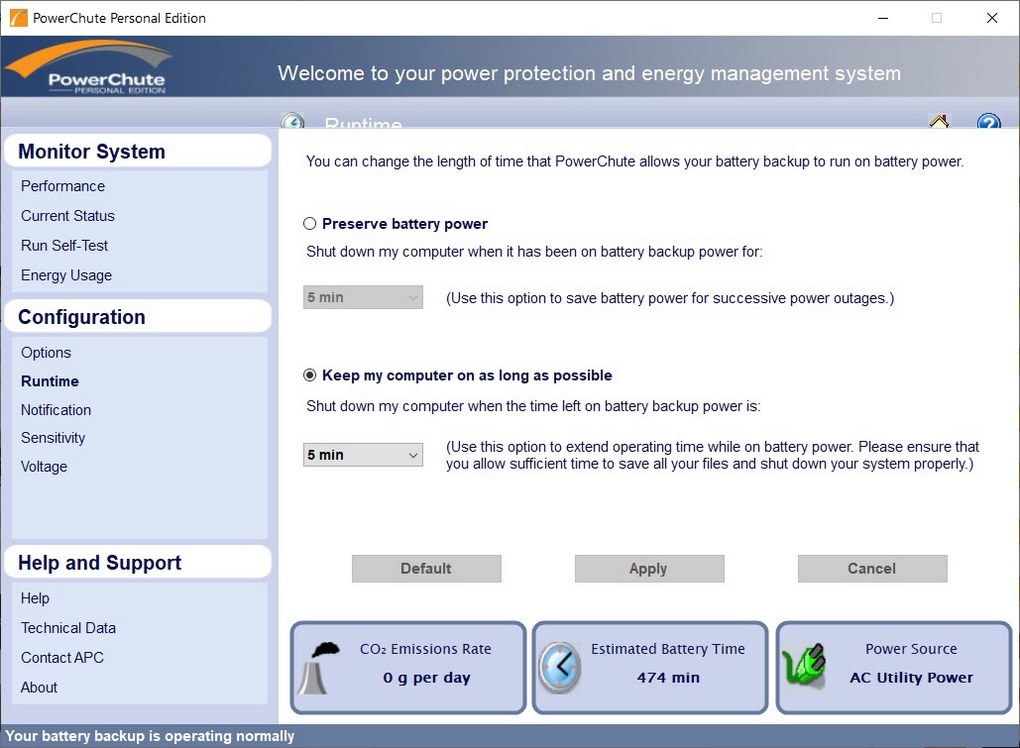Click the PowerChute app icon in title bar
This screenshot has width=1020, height=748.
(18, 18)
